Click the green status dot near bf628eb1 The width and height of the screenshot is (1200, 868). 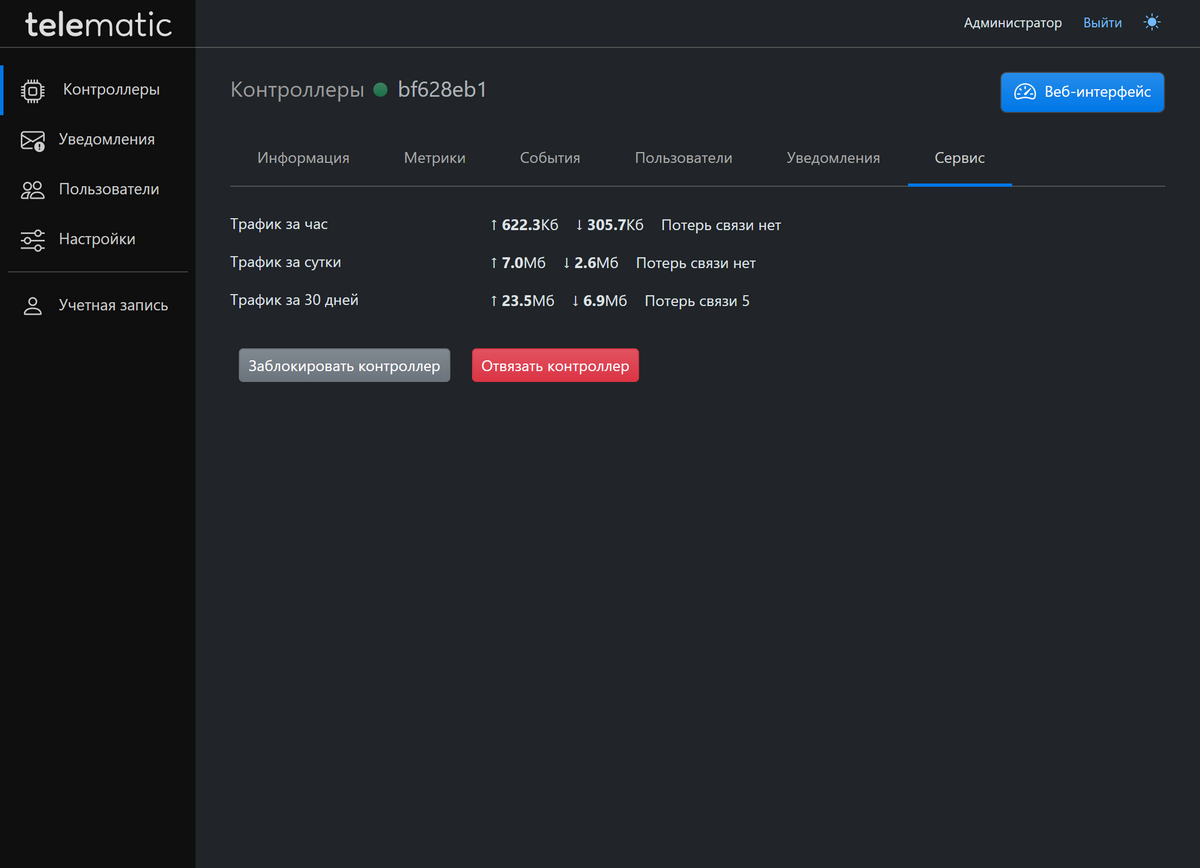pyautogui.click(x=380, y=90)
